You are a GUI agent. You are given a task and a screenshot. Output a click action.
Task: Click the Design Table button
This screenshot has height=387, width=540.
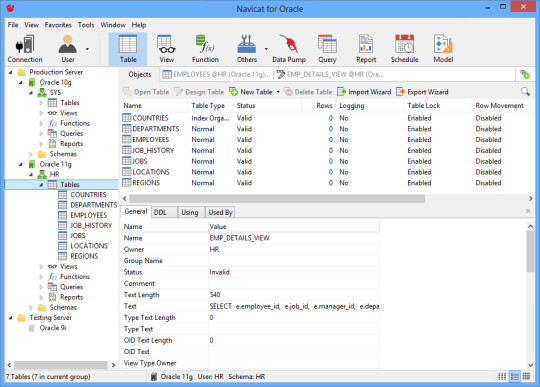[x=199, y=92]
